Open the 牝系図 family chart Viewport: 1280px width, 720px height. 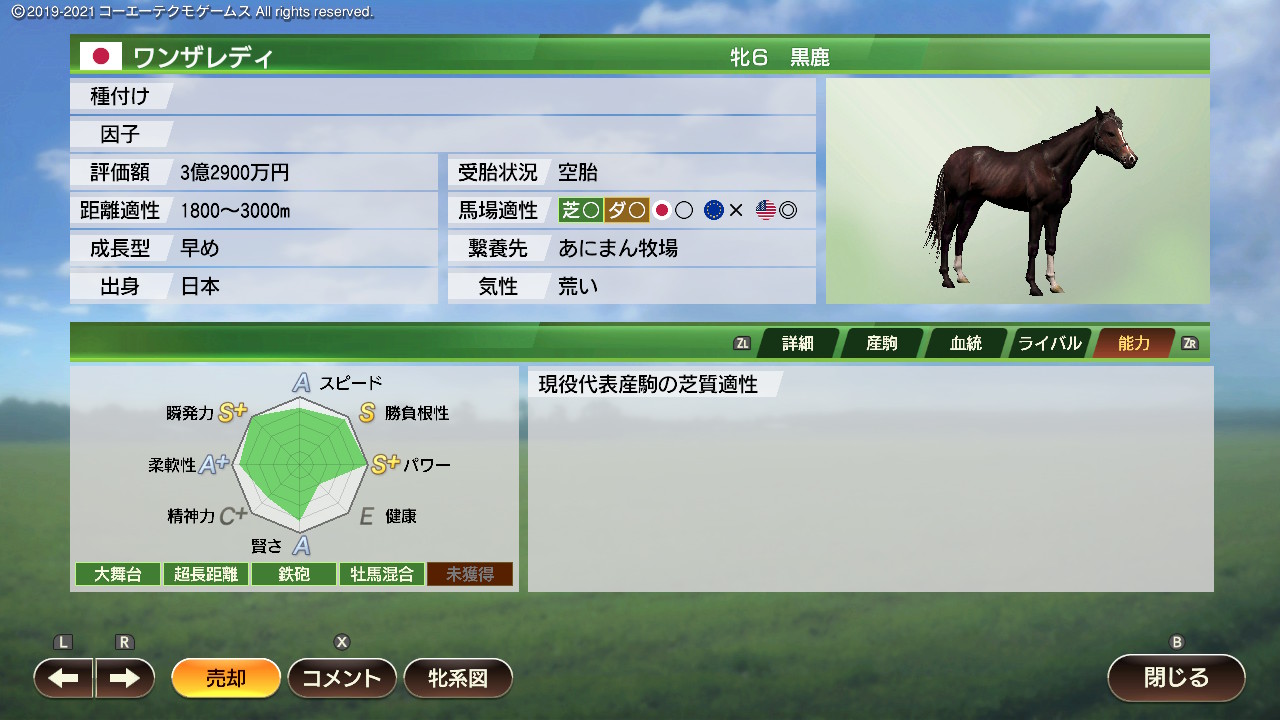[458, 678]
